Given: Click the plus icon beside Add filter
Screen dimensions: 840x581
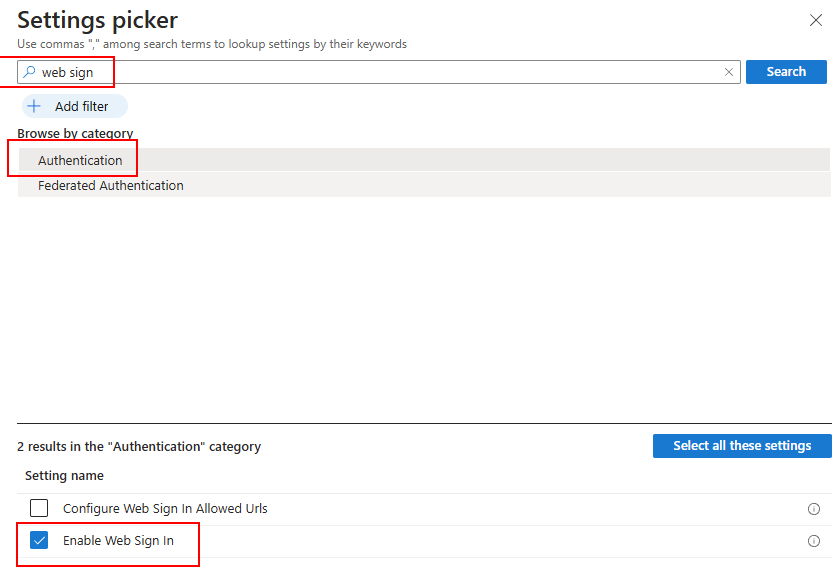Looking at the screenshot, I should [34, 106].
